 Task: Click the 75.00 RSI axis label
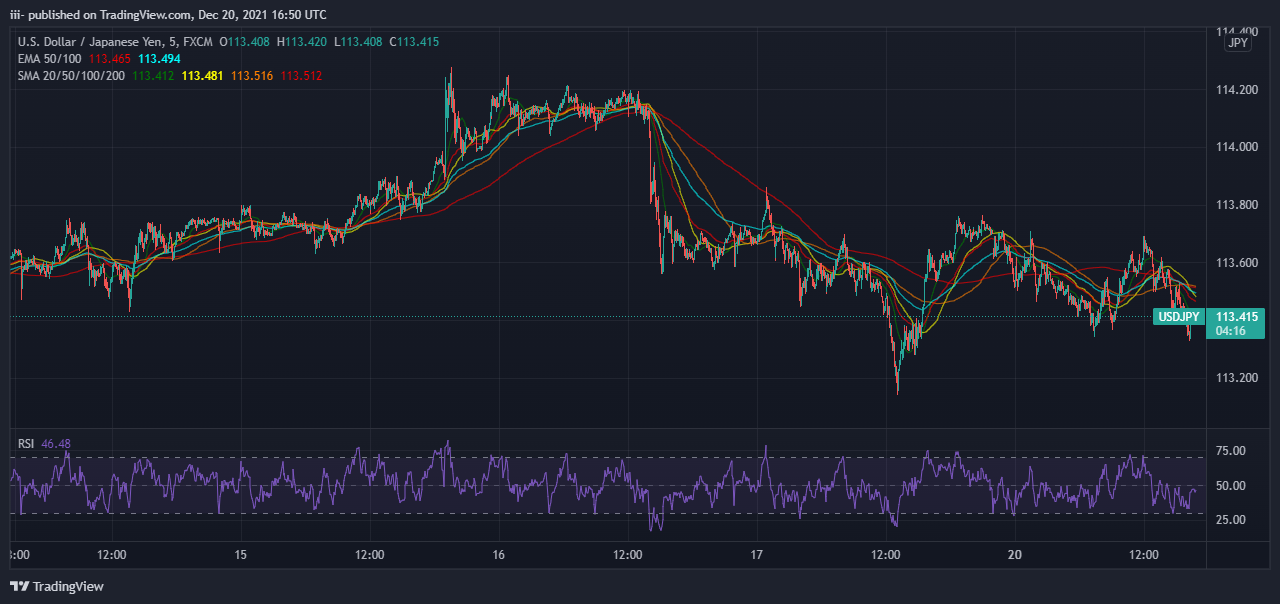1231,451
